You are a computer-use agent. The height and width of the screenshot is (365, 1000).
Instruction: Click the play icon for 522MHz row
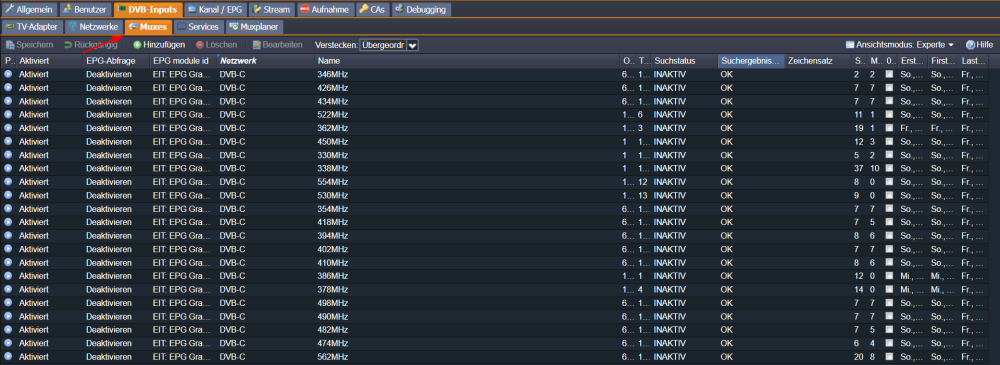[x=8, y=114]
